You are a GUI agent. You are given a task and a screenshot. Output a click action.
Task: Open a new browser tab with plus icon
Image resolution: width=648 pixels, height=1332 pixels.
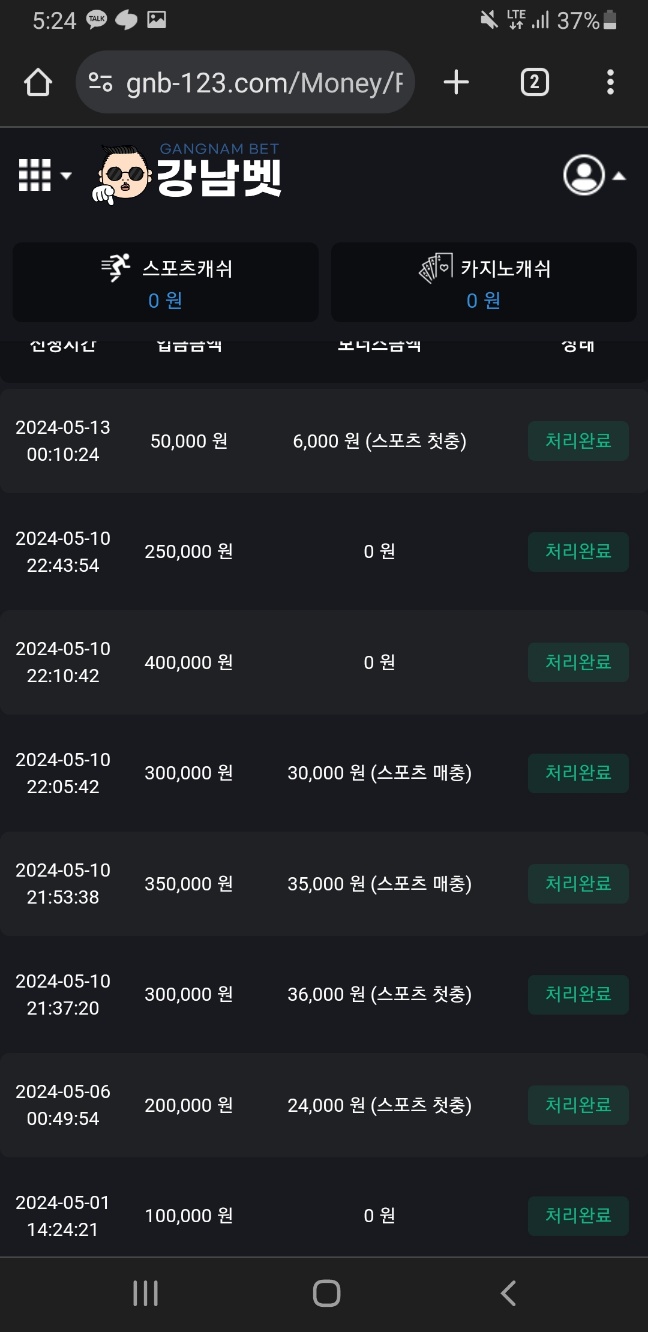[x=456, y=83]
